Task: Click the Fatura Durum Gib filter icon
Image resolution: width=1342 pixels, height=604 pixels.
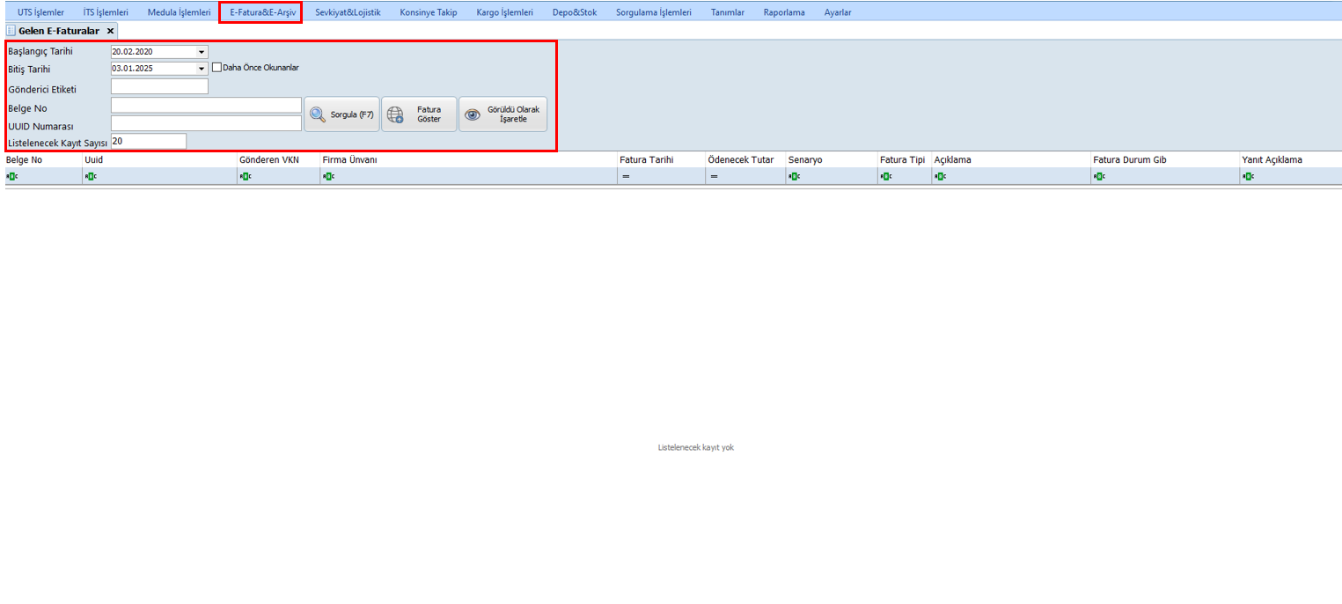Action: [x=1099, y=177]
